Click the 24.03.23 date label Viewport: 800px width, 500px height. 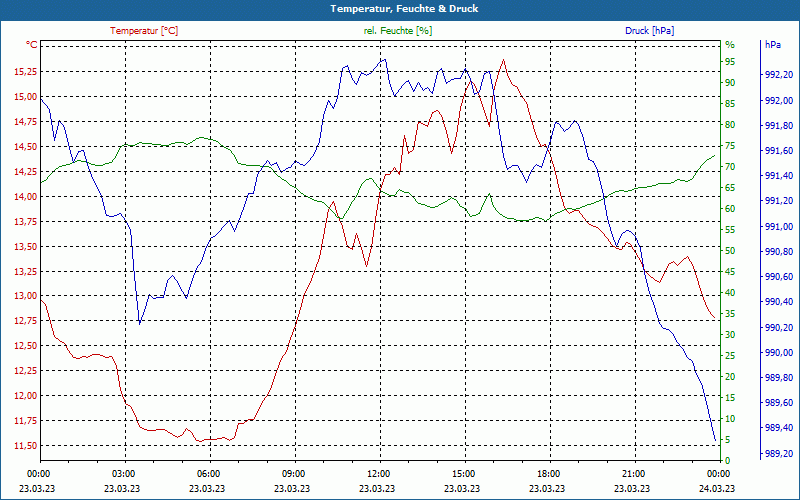pyautogui.click(x=717, y=488)
